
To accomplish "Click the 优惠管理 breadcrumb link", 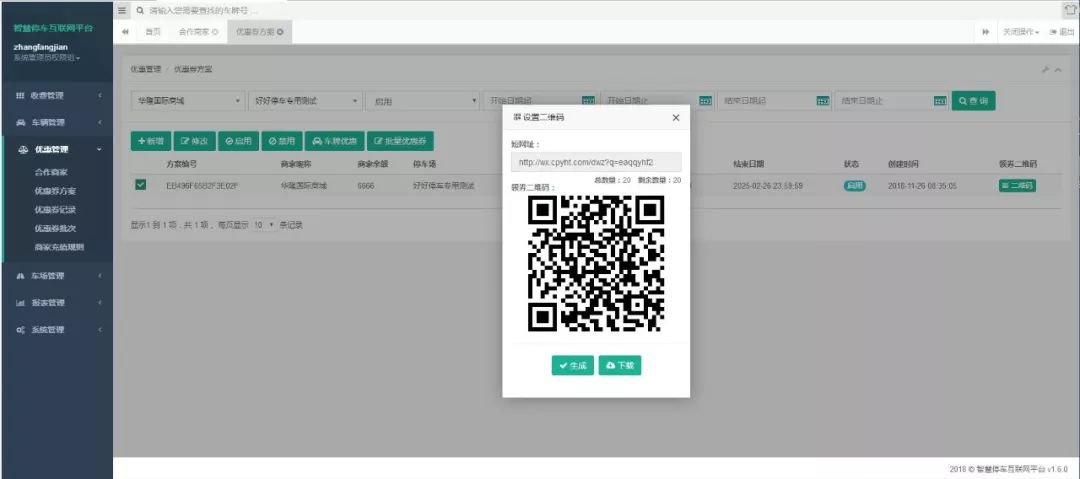I will [146, 70].
